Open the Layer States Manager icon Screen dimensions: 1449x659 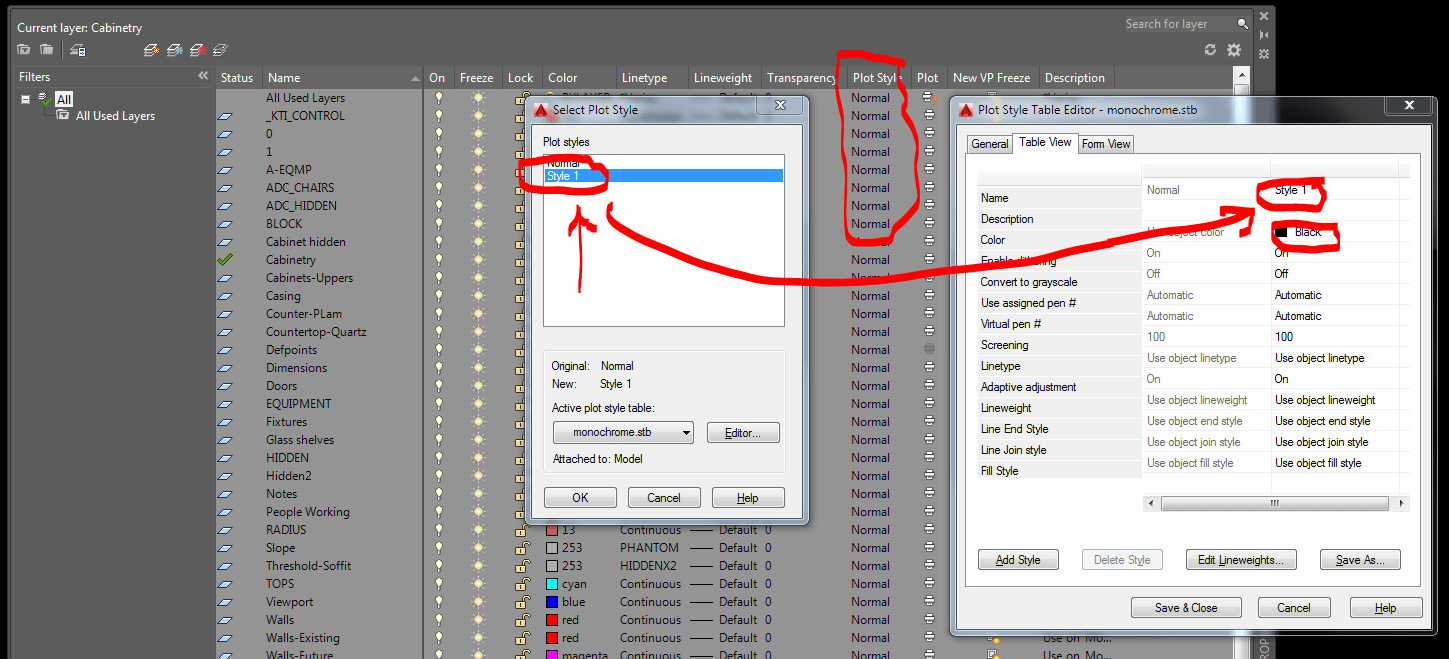(77, 50)
